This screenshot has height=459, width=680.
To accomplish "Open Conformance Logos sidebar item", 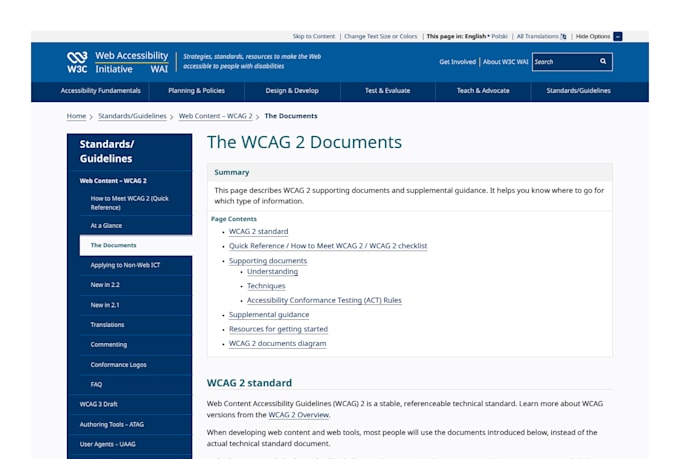I will [118, 364].
